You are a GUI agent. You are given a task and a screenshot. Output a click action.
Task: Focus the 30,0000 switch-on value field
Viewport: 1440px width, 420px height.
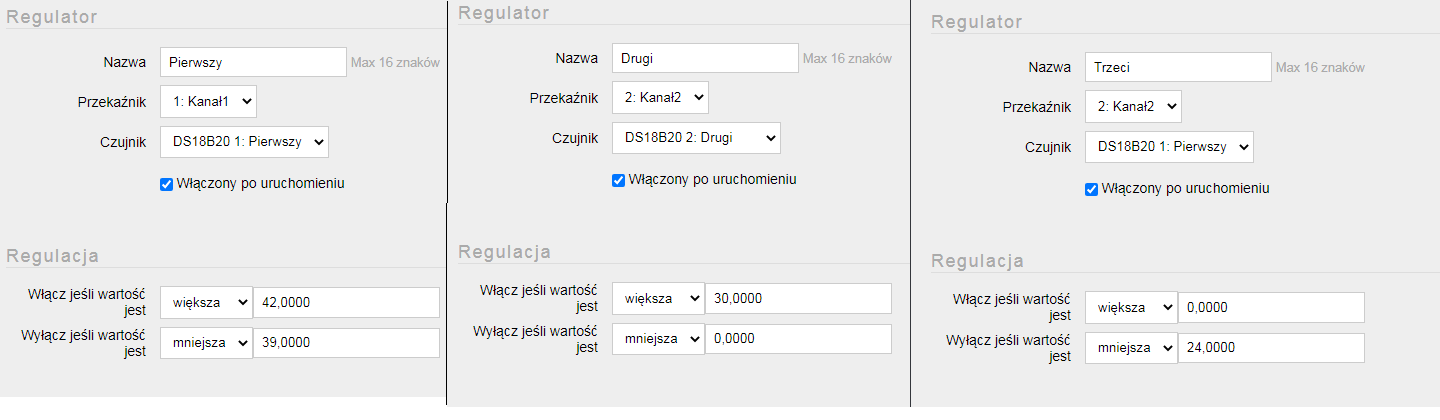coord(798,298)
